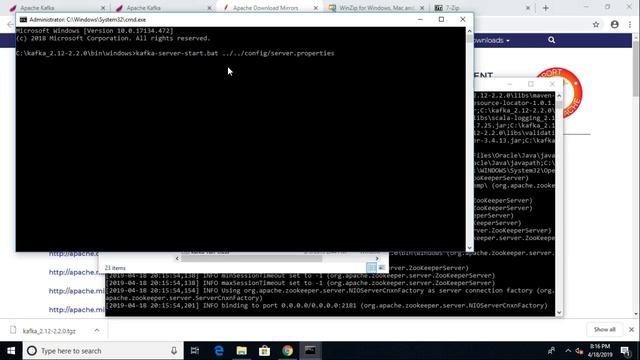Open the WinZip for Windows tab
640x360 pixels.
[x=376, y=8]
